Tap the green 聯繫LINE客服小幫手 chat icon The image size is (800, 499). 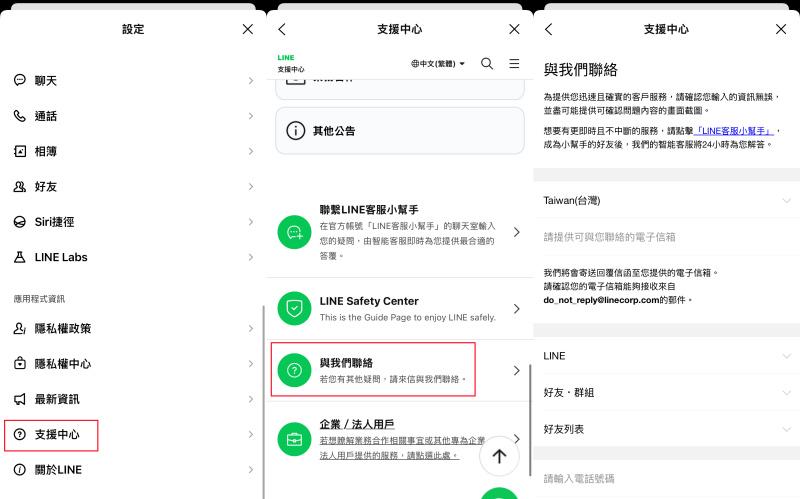pos(294,233)
